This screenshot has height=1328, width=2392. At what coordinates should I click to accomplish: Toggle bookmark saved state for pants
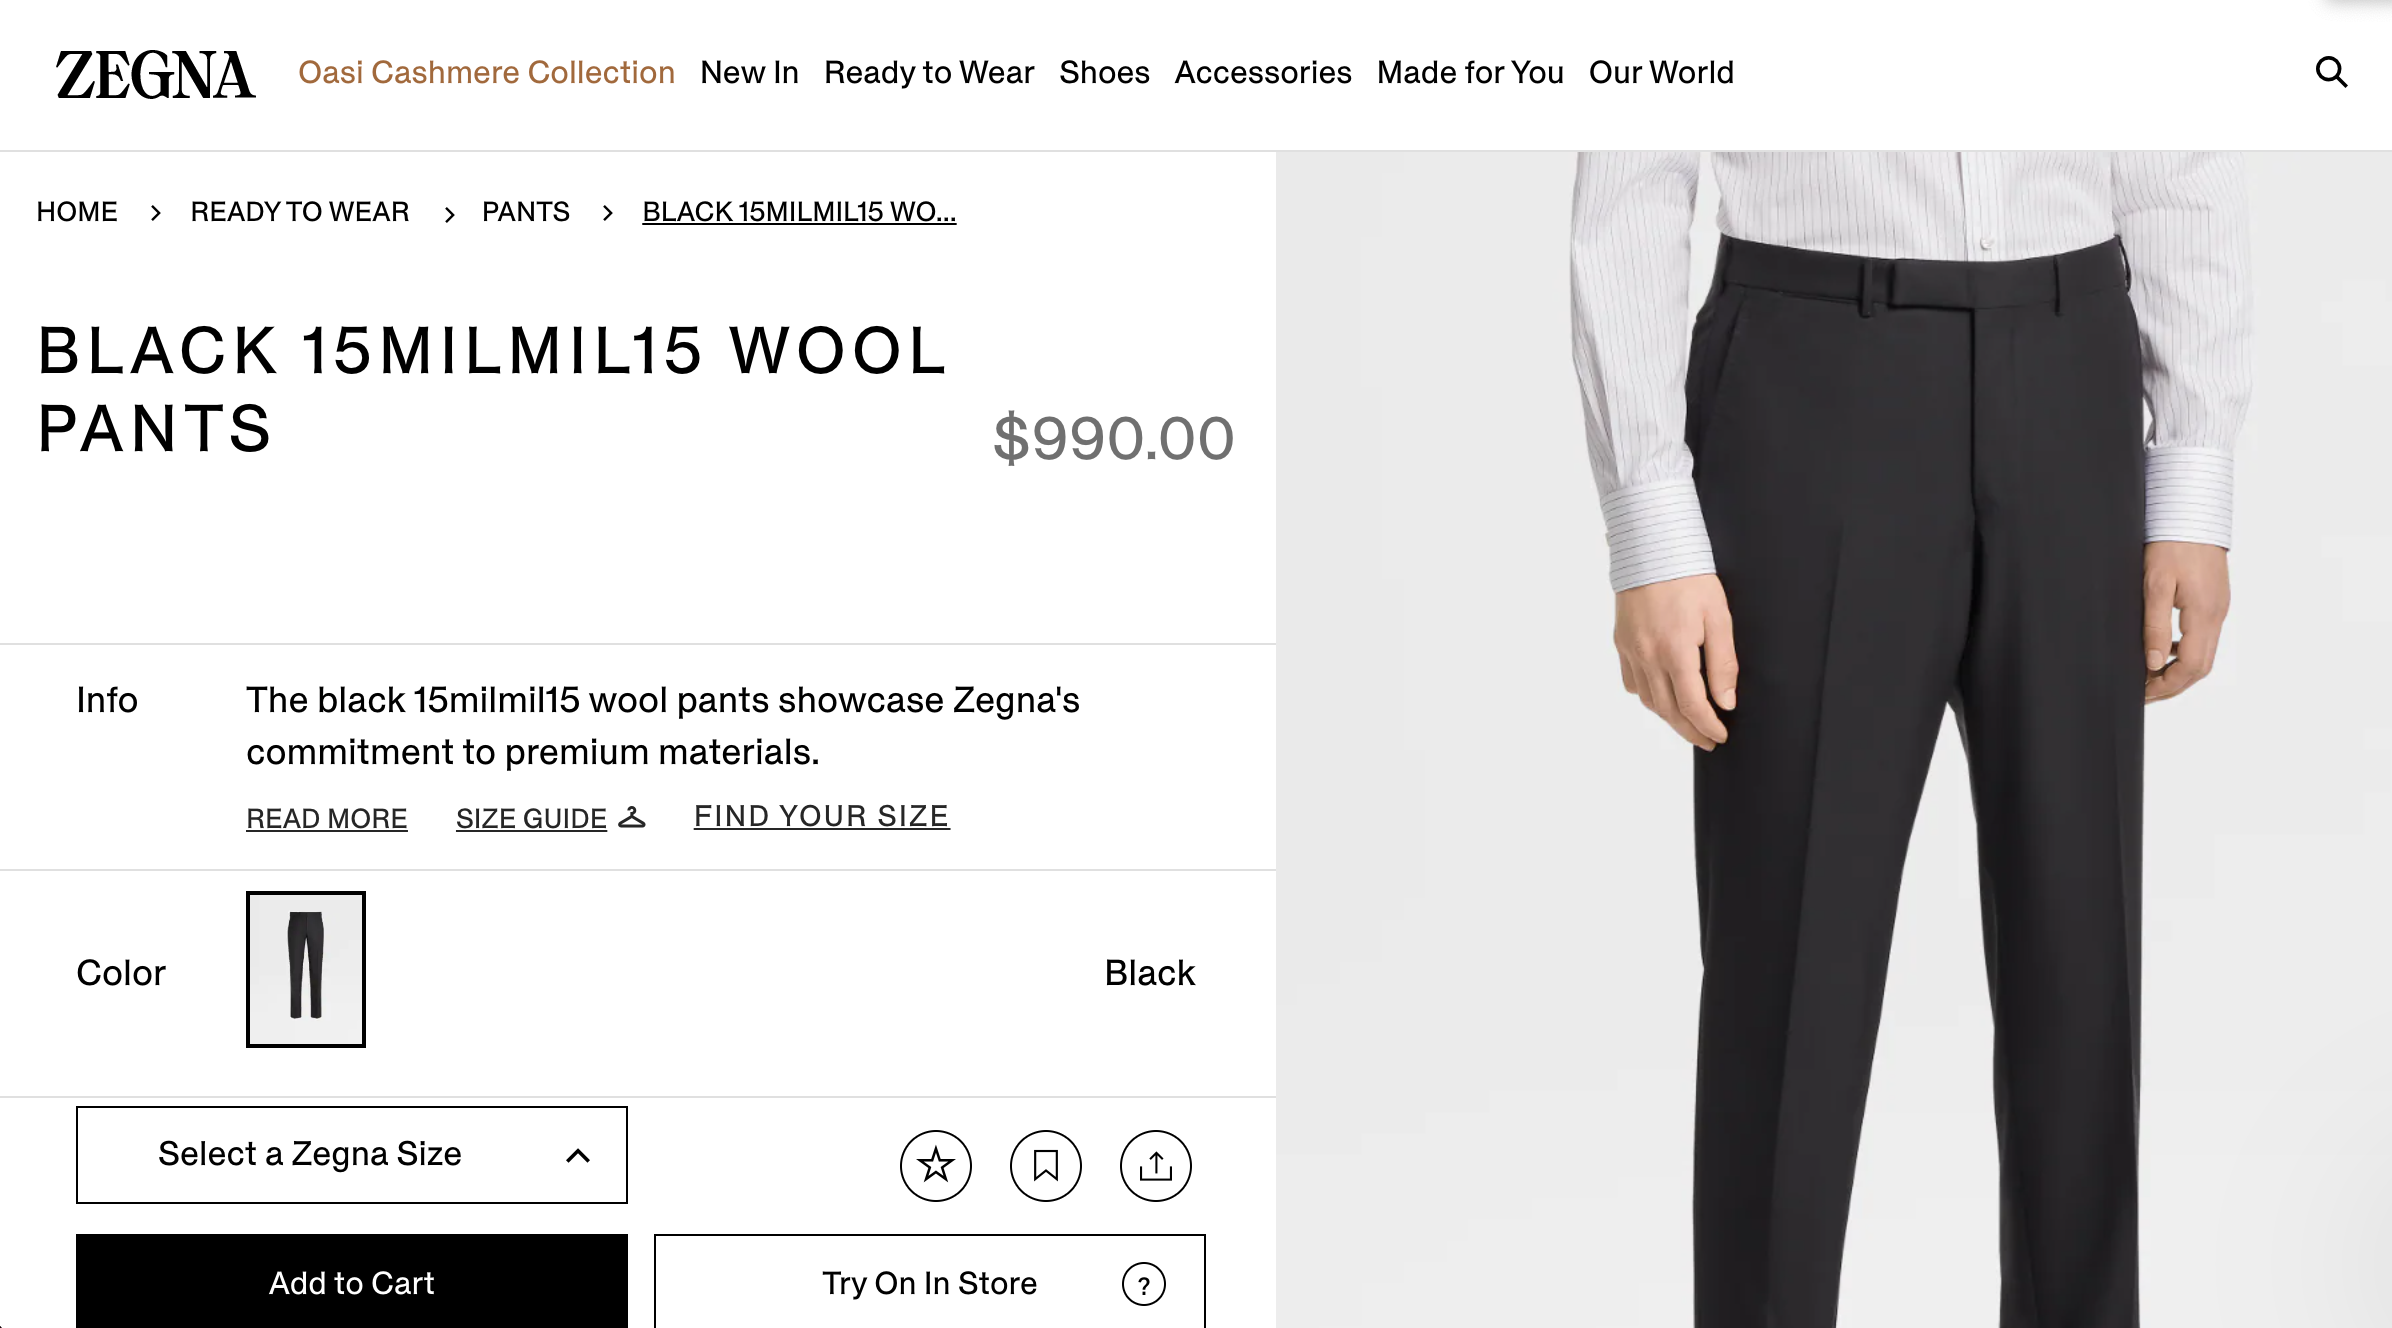[x=1046, y=1165]
